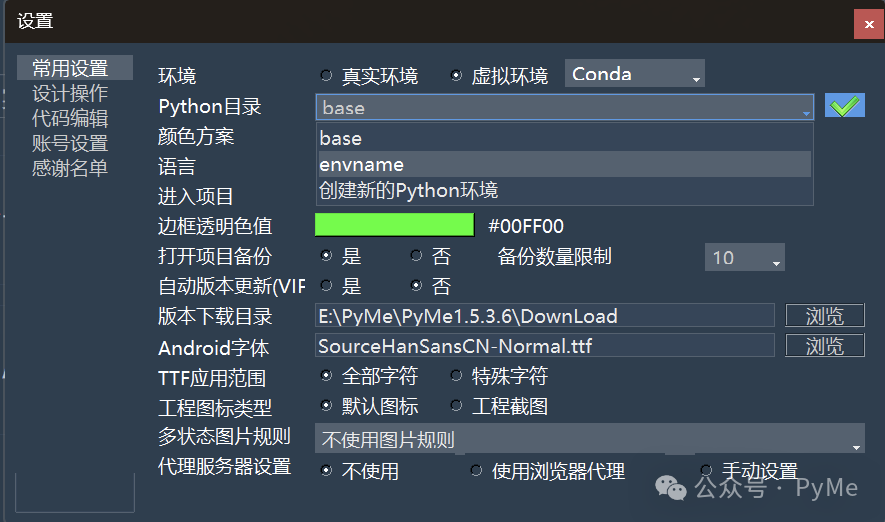Click the 设置 window title
The width and height of the screenshot is (885, 522).
(x=35, y=21)
